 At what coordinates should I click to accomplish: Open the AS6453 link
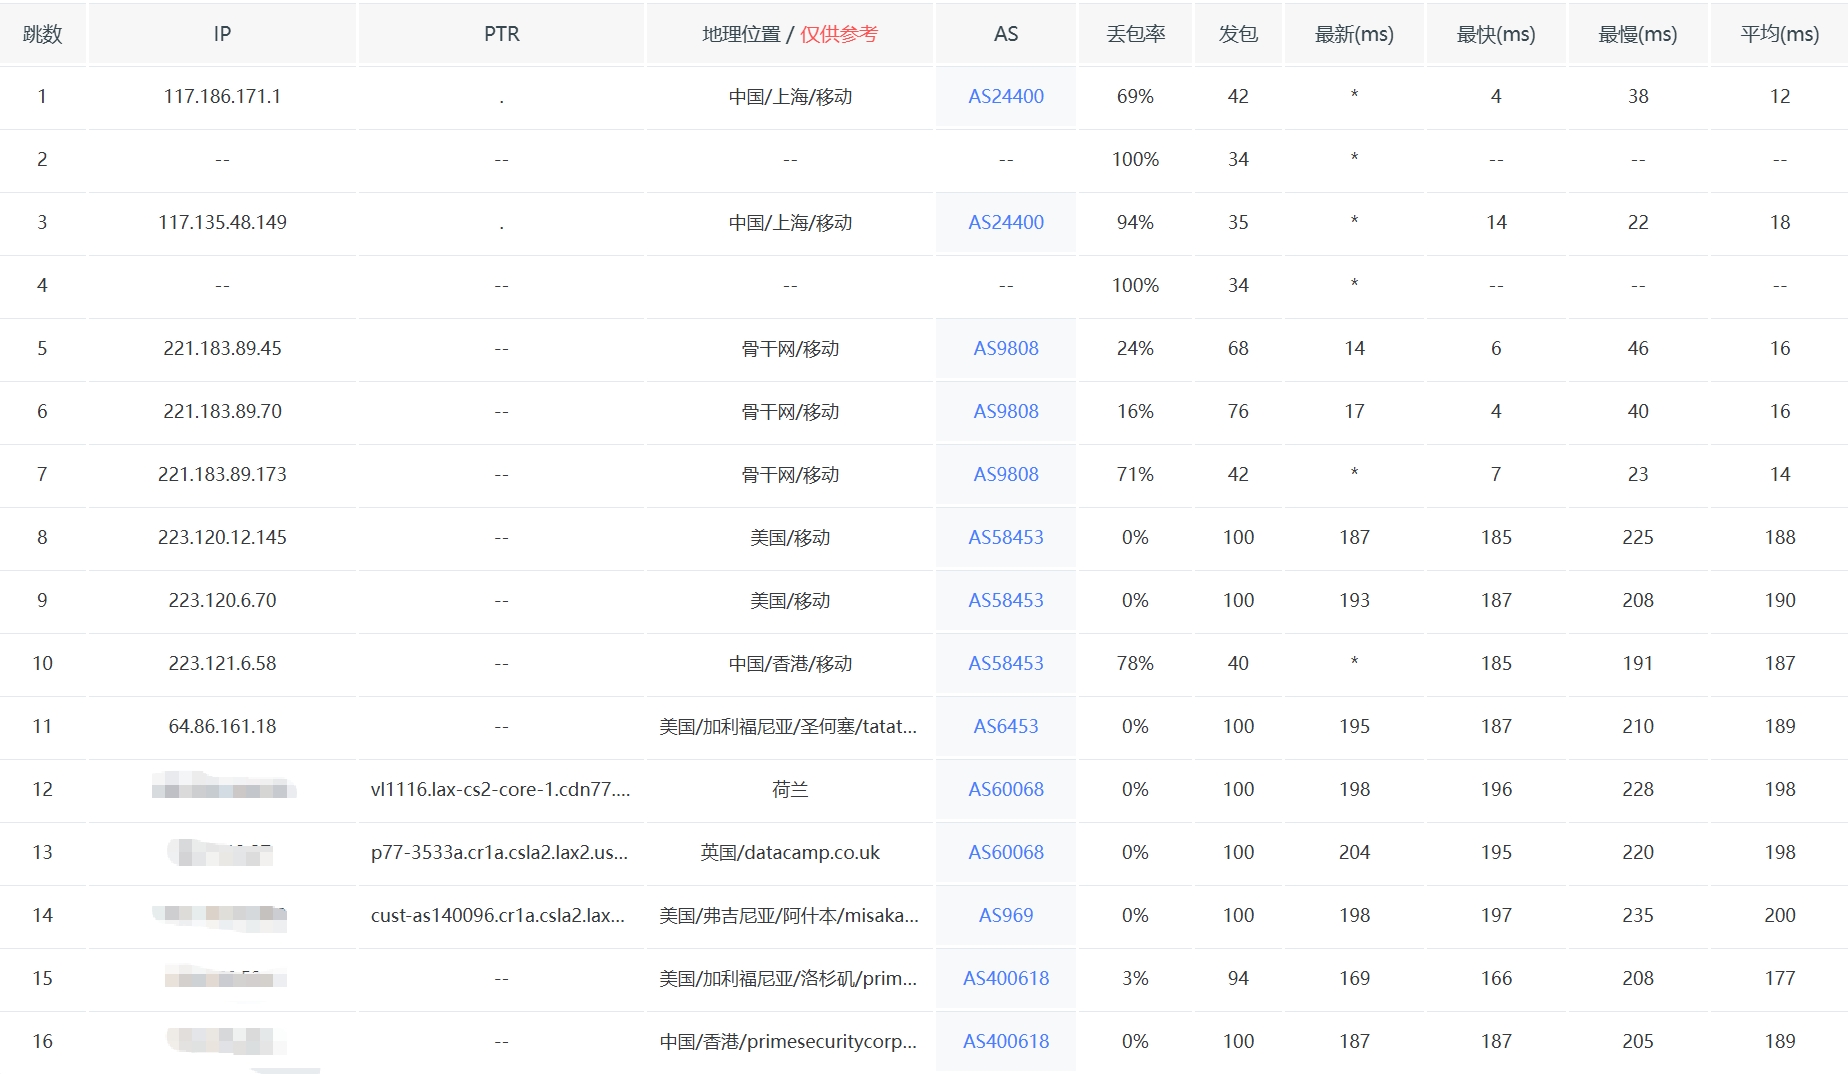[x=1006, y=726]
